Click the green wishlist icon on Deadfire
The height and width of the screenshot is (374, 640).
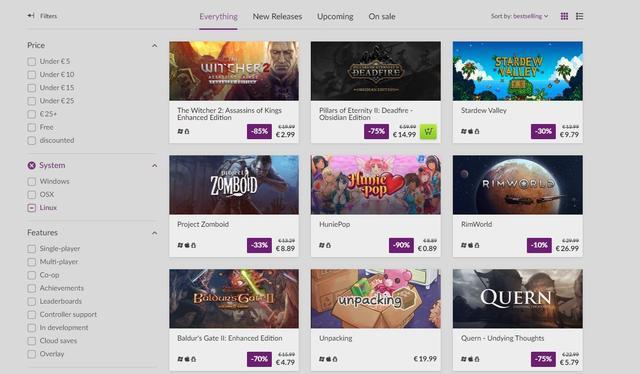click(428, 132)
